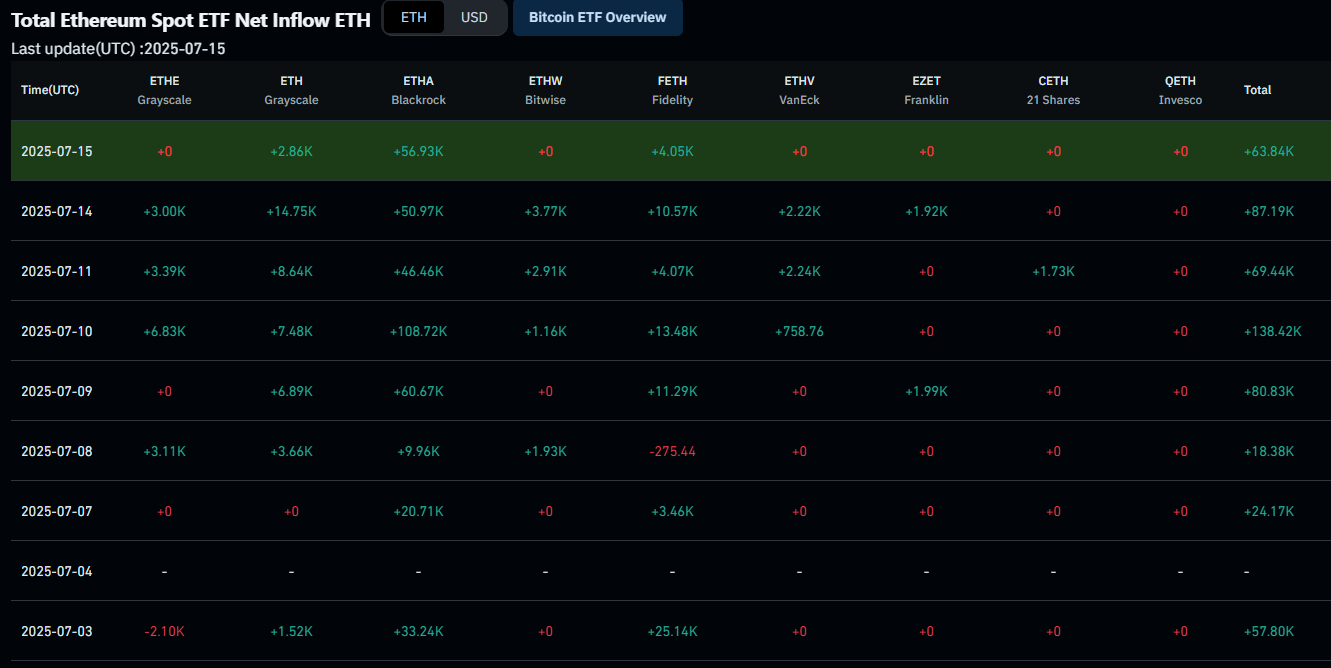Click the 2025-07-08 Fidelity -275.44 outflow value

click(x=672, y=451)
